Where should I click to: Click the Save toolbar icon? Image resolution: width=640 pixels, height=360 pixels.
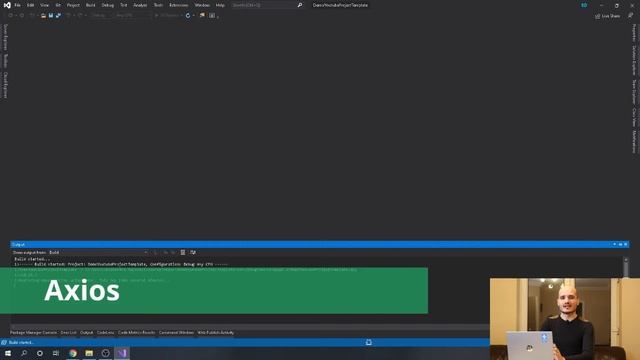(x=51, y=16)
